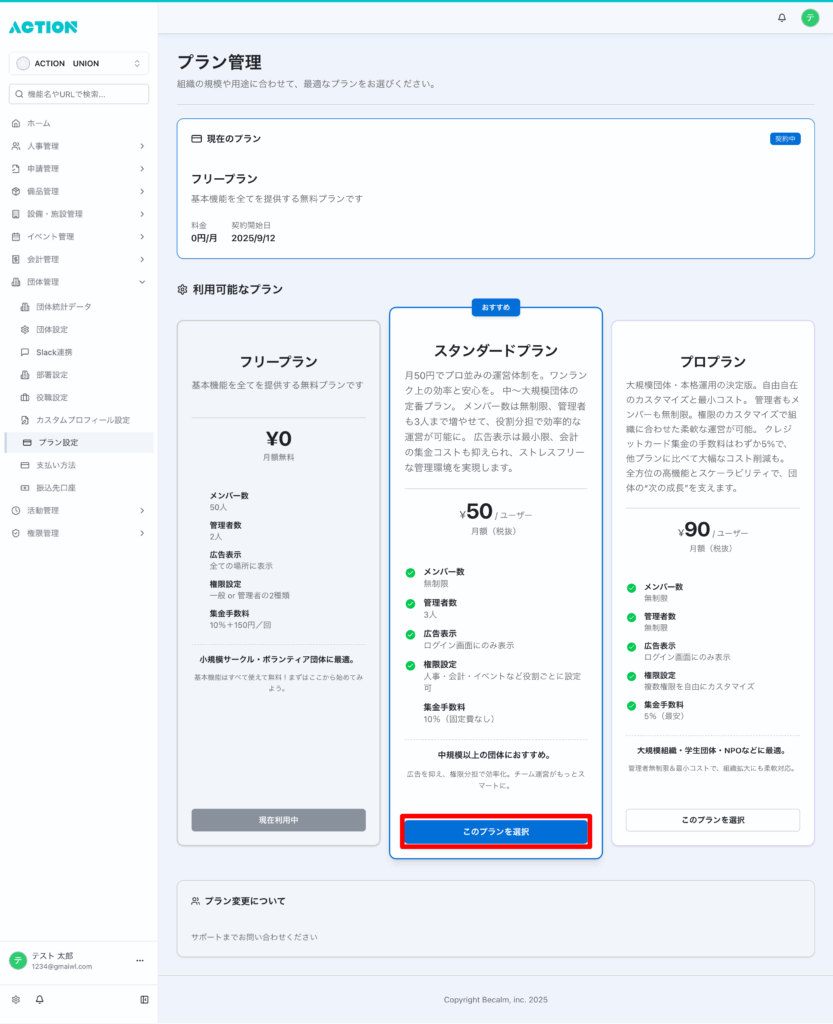
Task: Select the スタンダードプラン with このプランを選択
Action: point(495,832)
